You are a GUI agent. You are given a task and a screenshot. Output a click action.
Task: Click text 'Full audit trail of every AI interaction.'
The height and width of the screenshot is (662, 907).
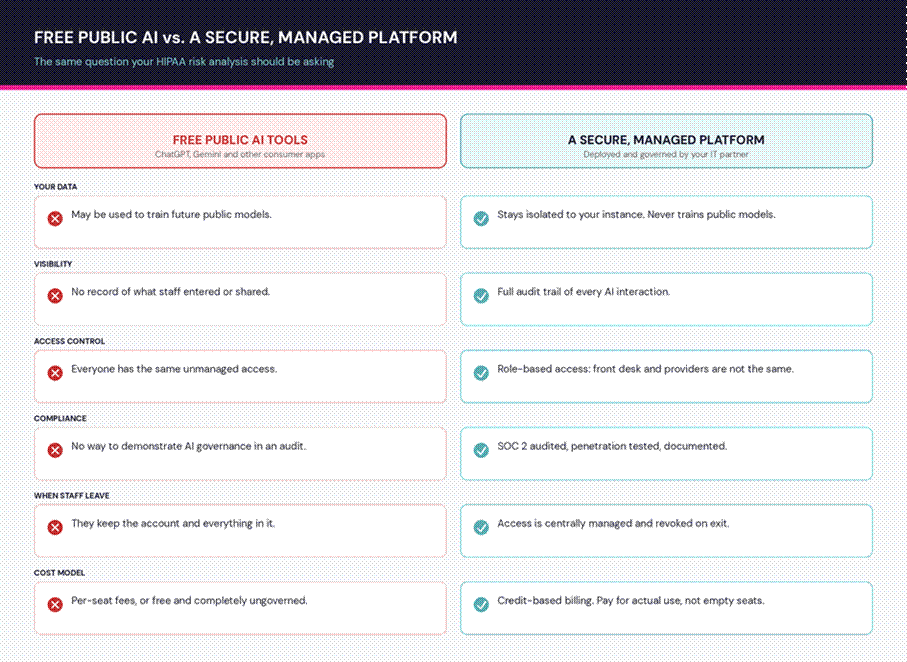(x=584, y=292)
